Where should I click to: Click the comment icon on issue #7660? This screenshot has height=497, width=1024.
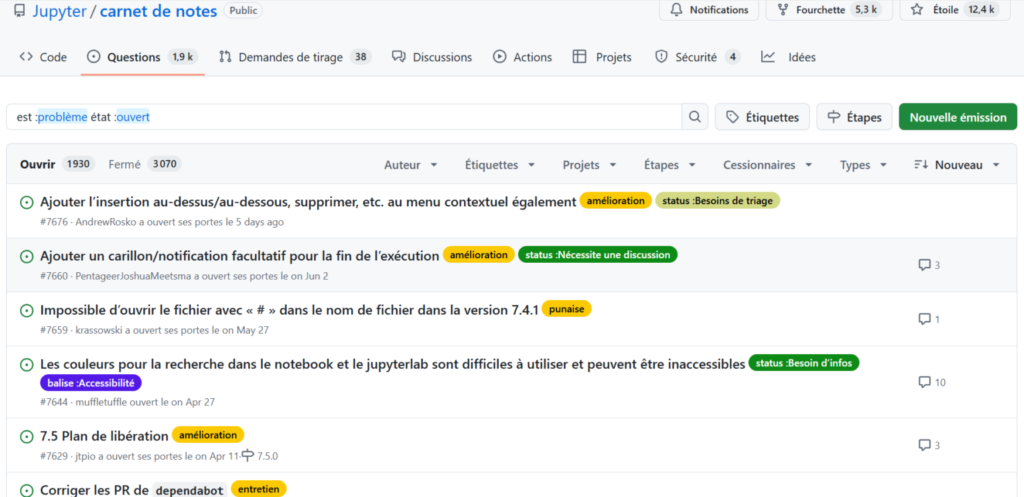tap(924, 265)
